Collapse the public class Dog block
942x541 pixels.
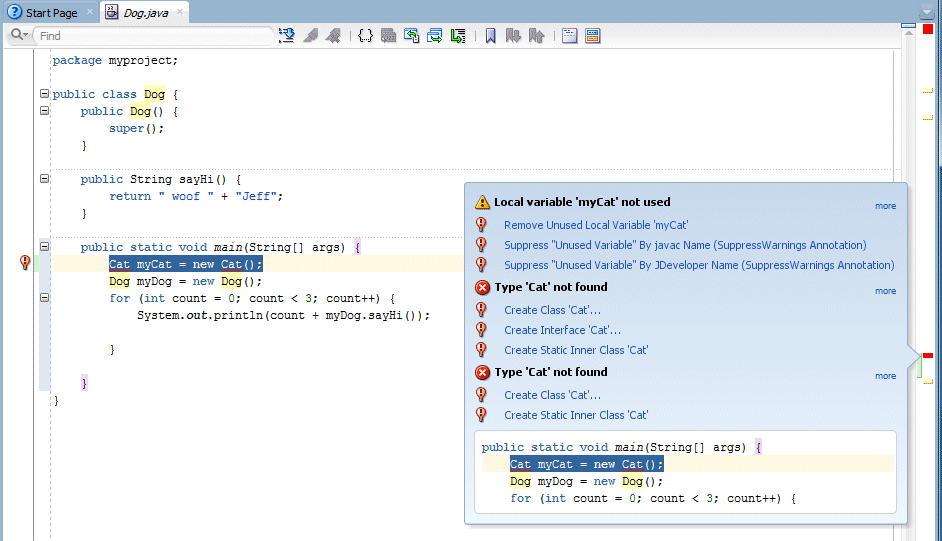44,94
